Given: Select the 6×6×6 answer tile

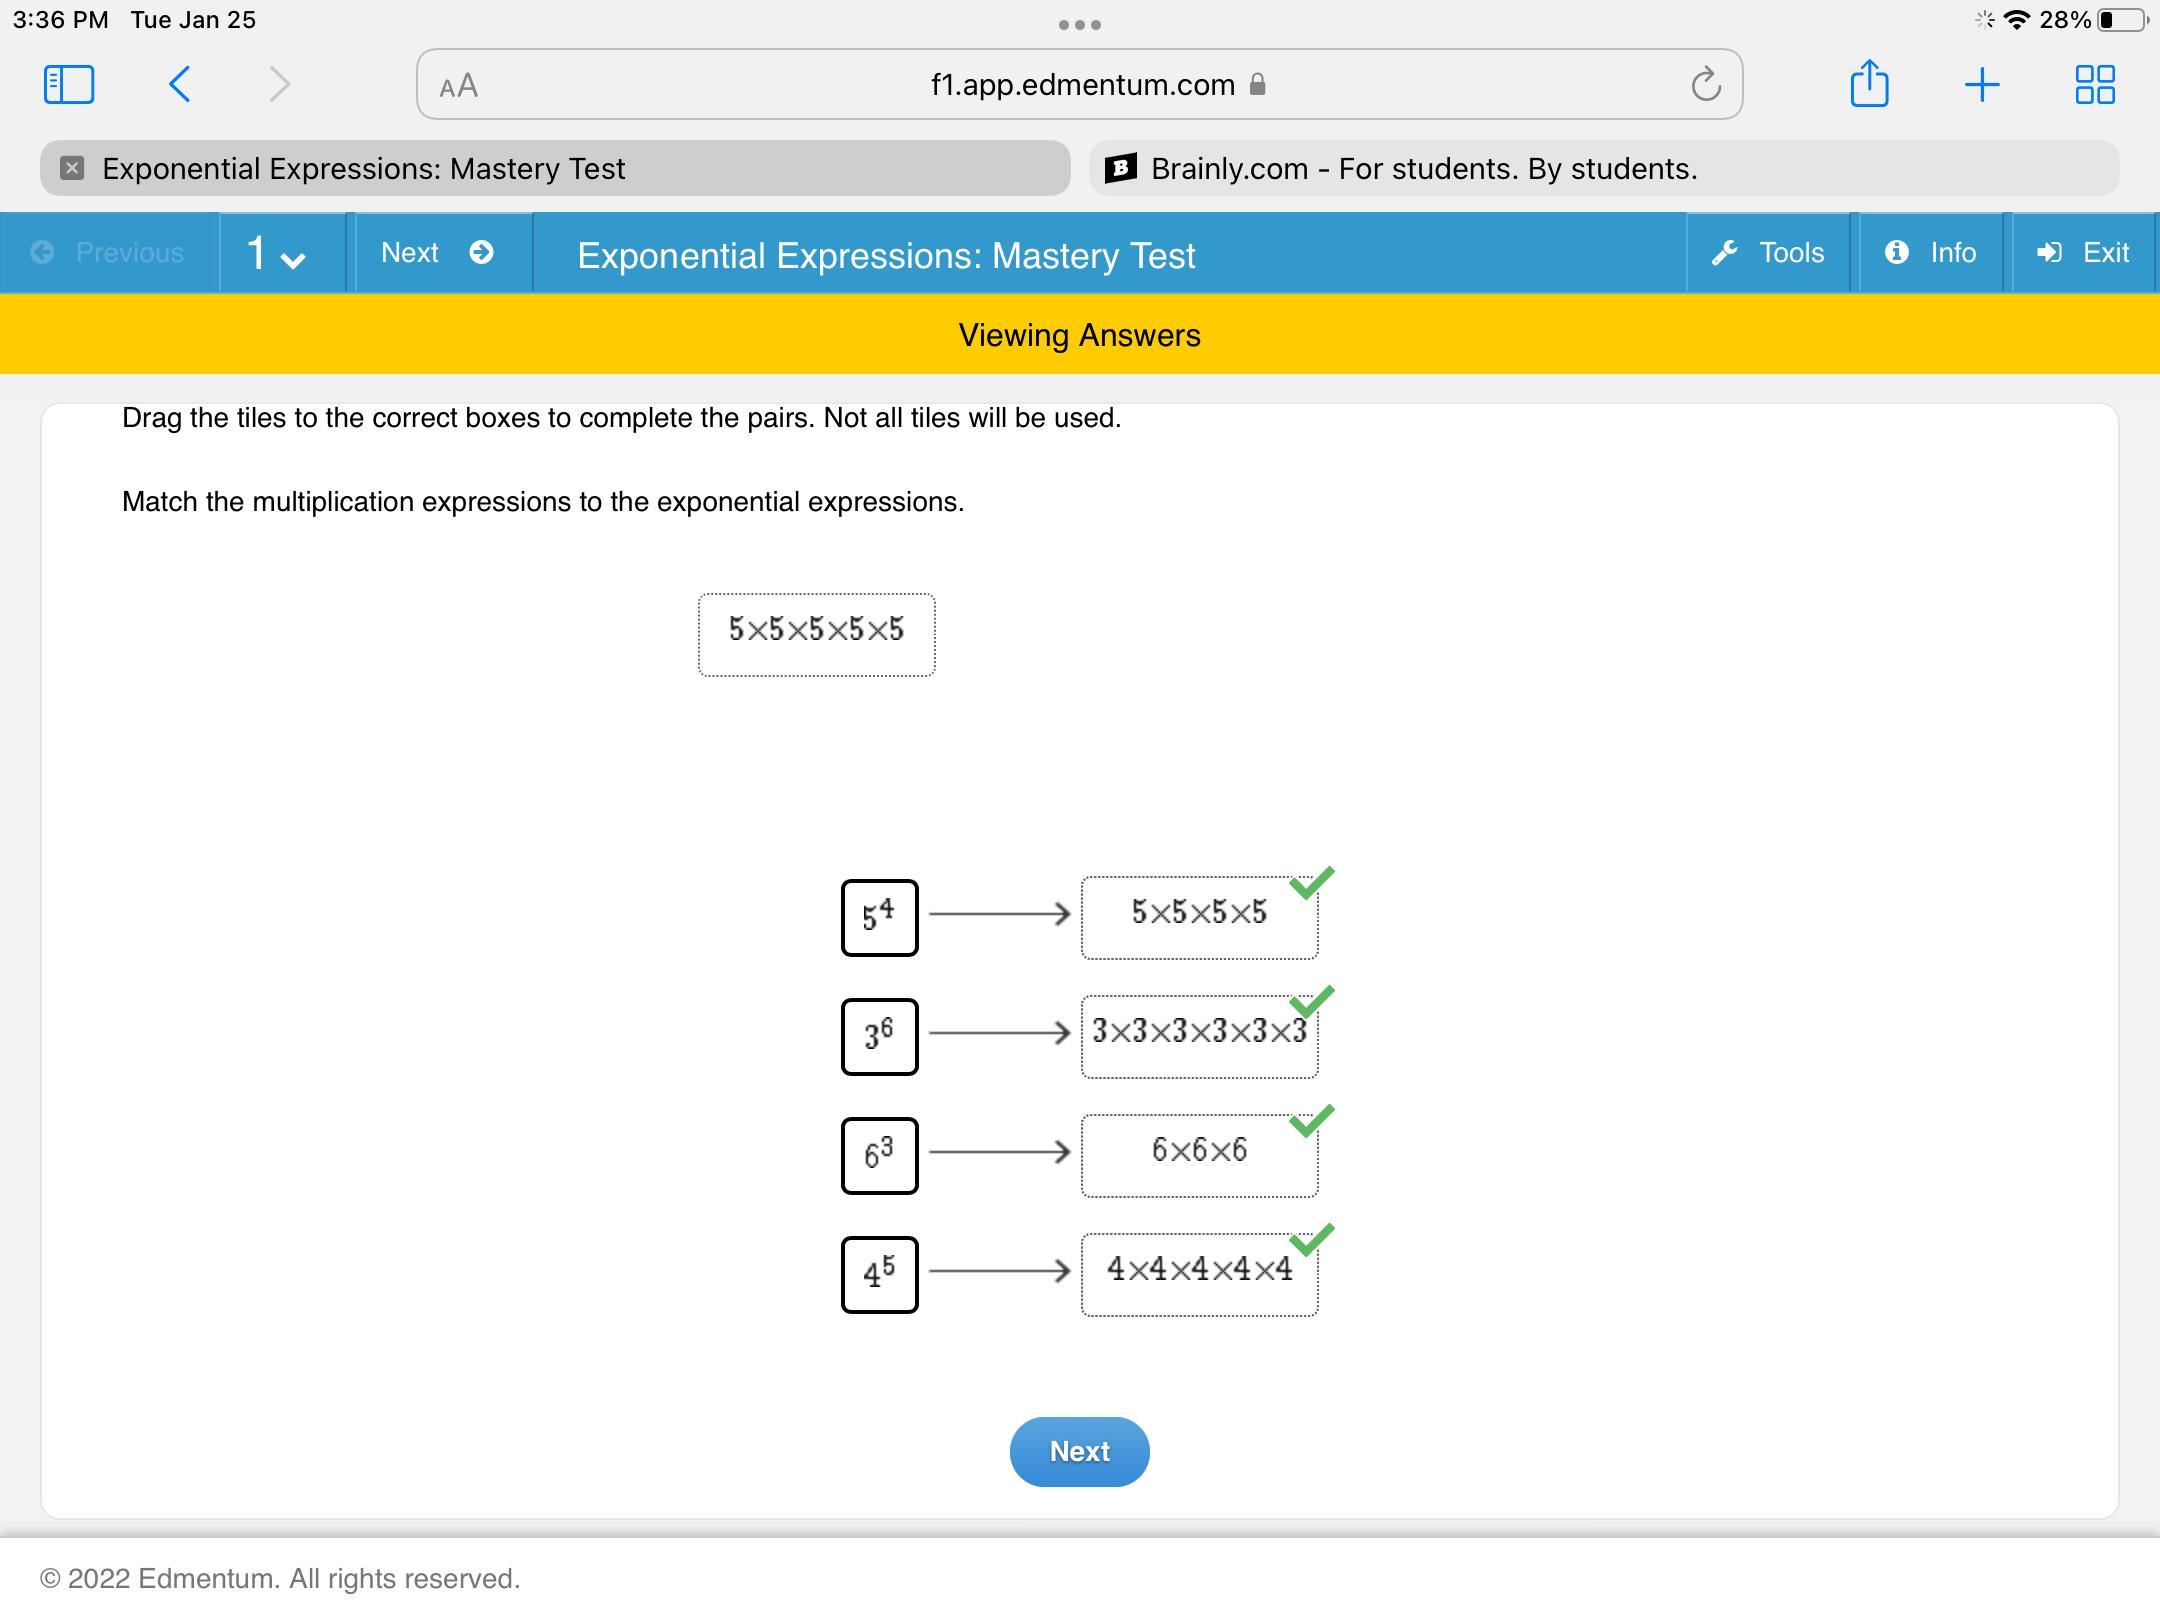Looking at the screenshot, I should [1199, 1153].
